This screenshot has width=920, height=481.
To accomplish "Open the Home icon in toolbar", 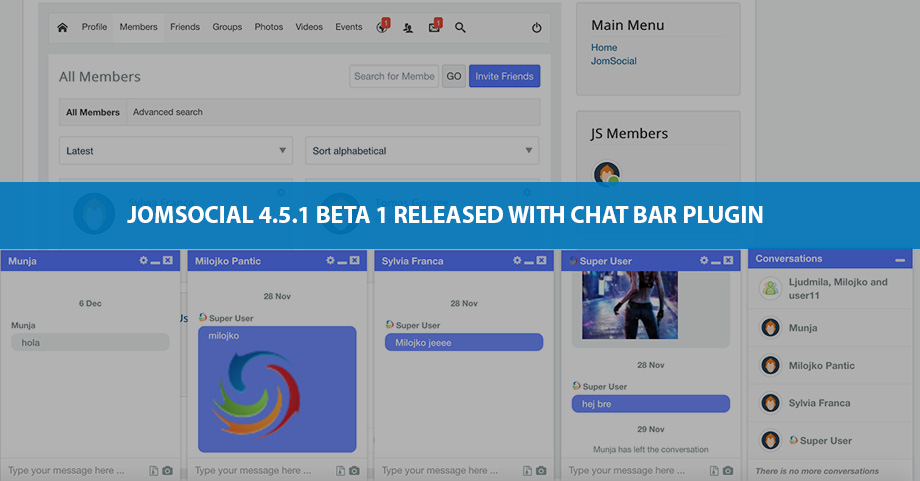I will click(x=62, y=27).
